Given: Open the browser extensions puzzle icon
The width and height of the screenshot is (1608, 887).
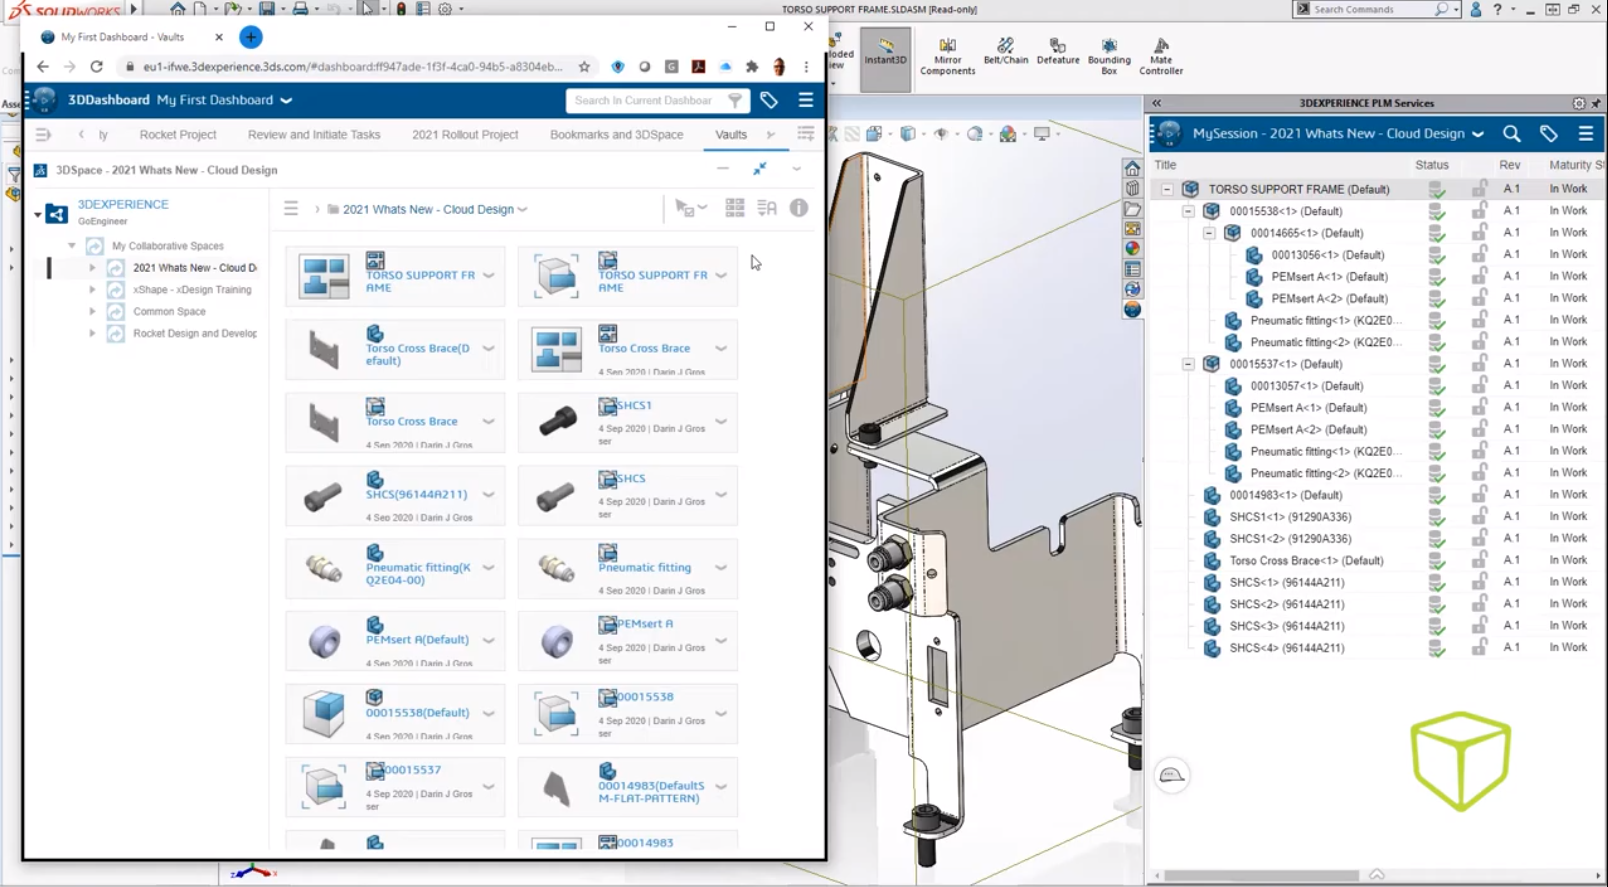Looking at the screenshot, I should (752, 67).
